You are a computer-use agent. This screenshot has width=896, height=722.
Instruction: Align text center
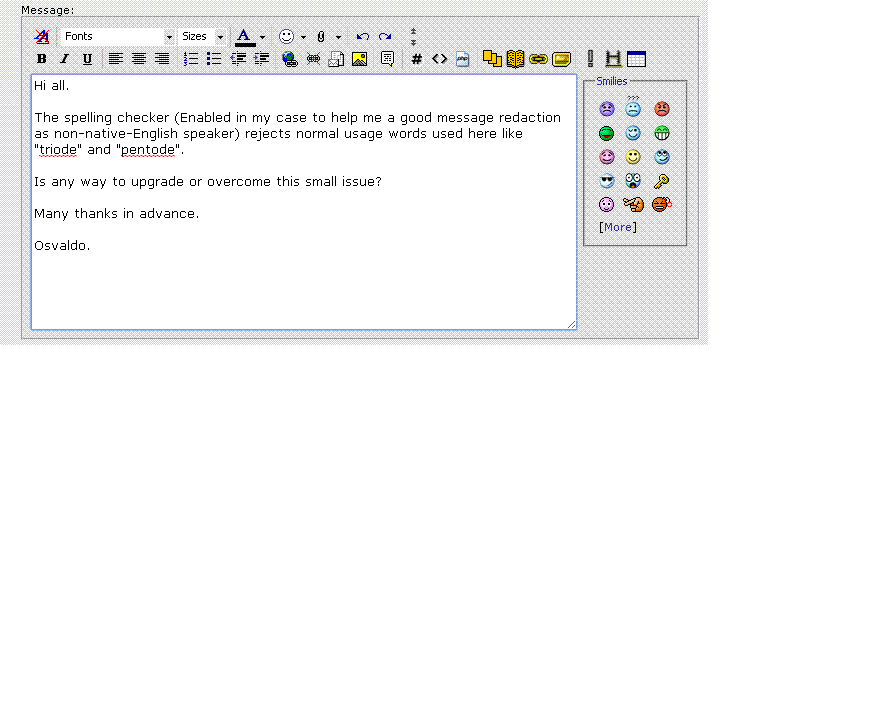point(139,59)
